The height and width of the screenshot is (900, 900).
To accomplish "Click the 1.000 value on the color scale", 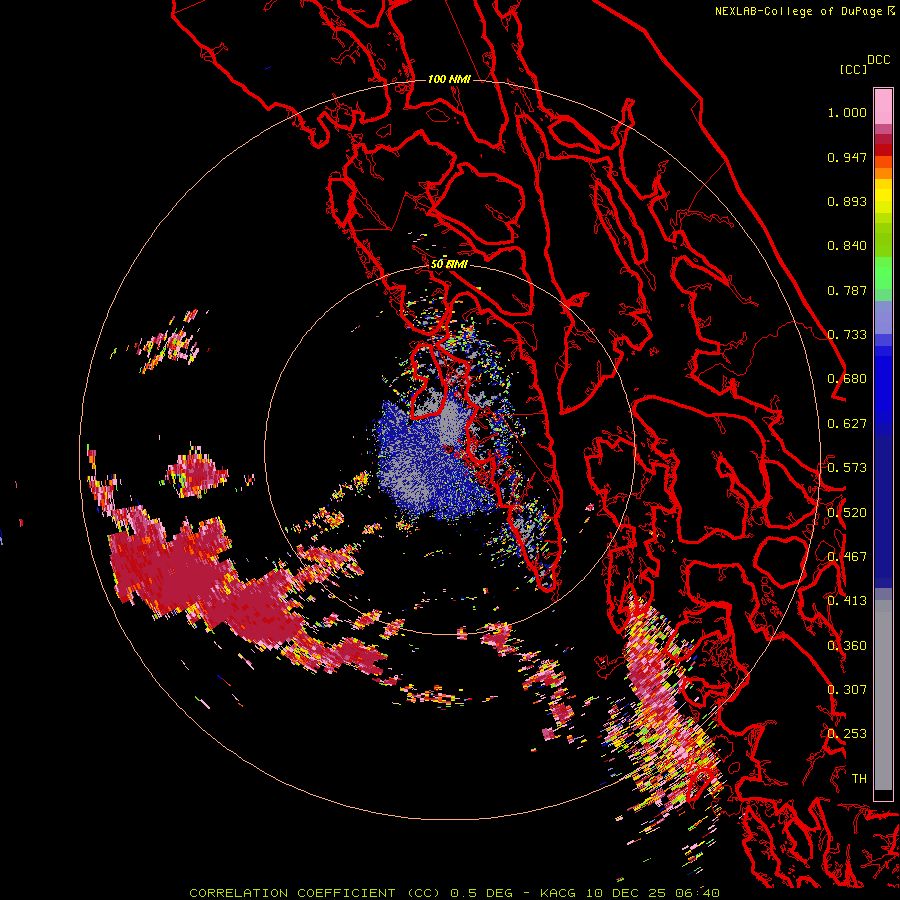I will pyautogui.click(x=847, y=112).
